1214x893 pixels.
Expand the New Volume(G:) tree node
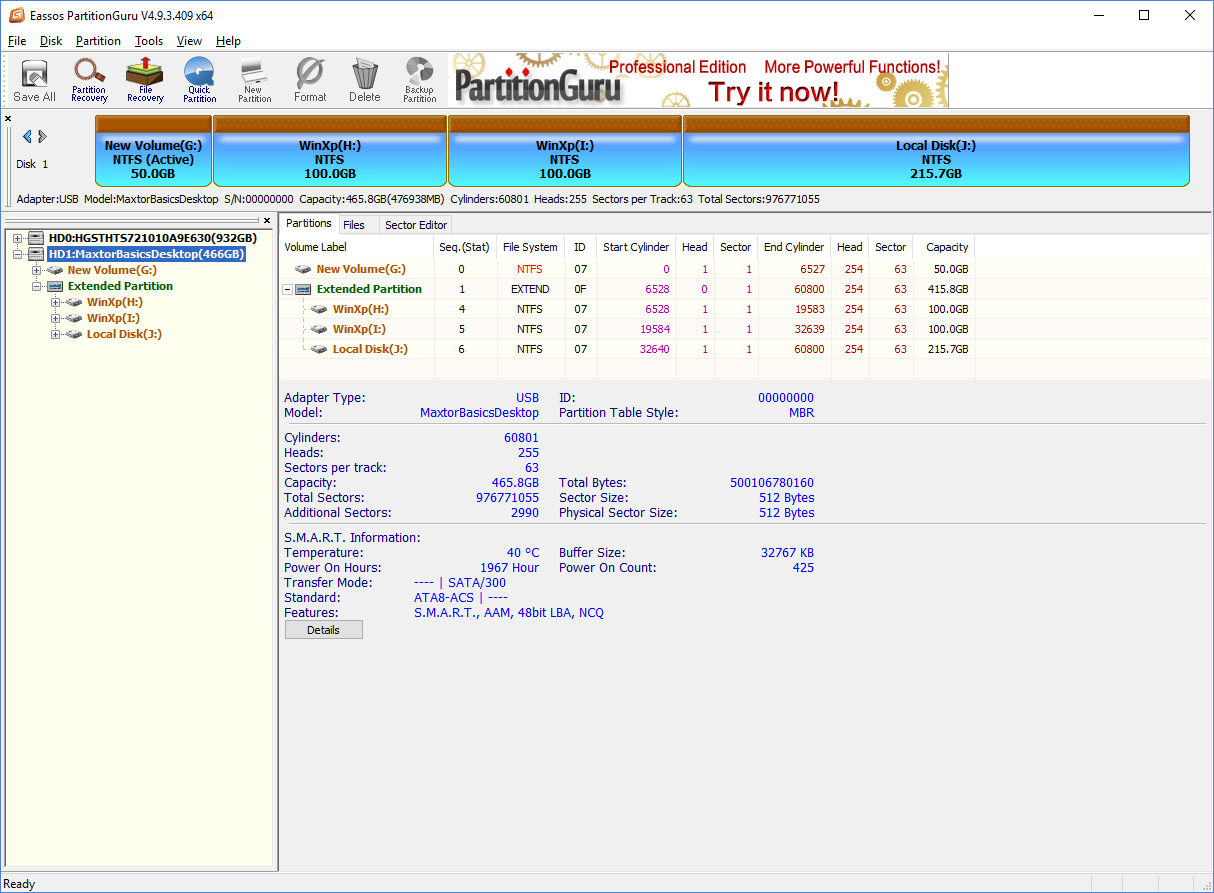click(x=37, y=270)
